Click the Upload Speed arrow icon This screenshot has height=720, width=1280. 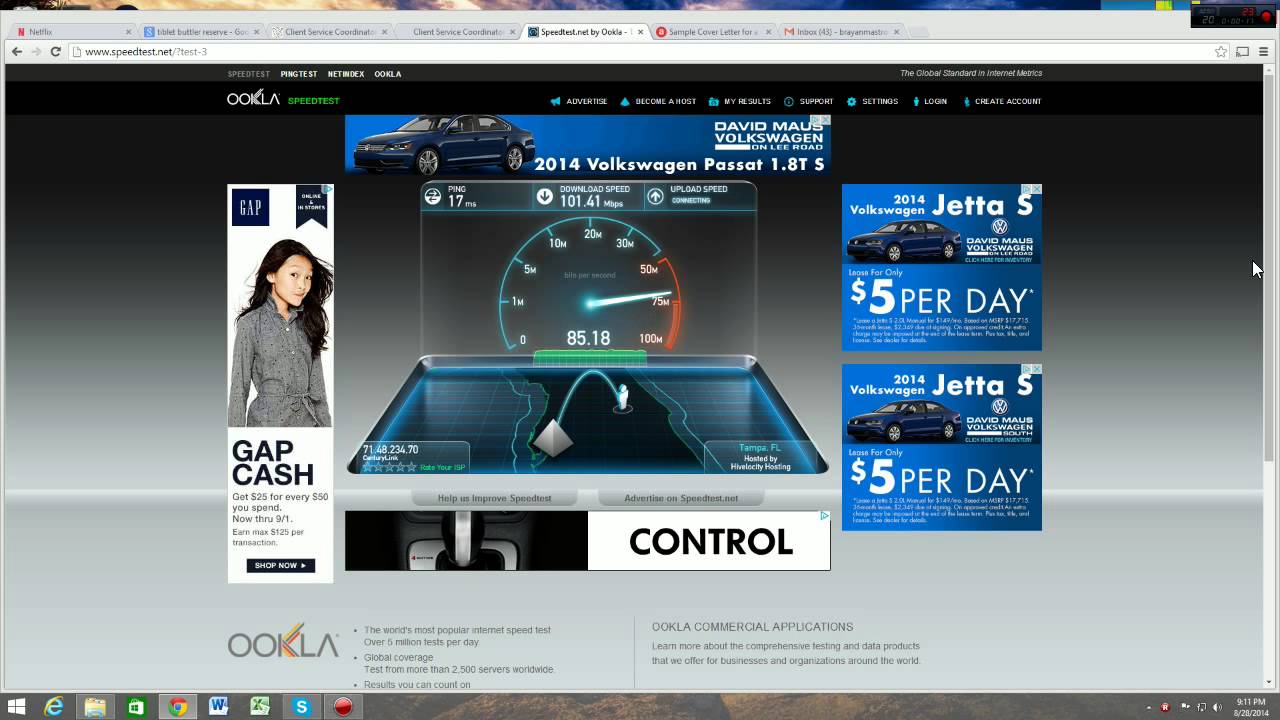[x=655, y=196]
